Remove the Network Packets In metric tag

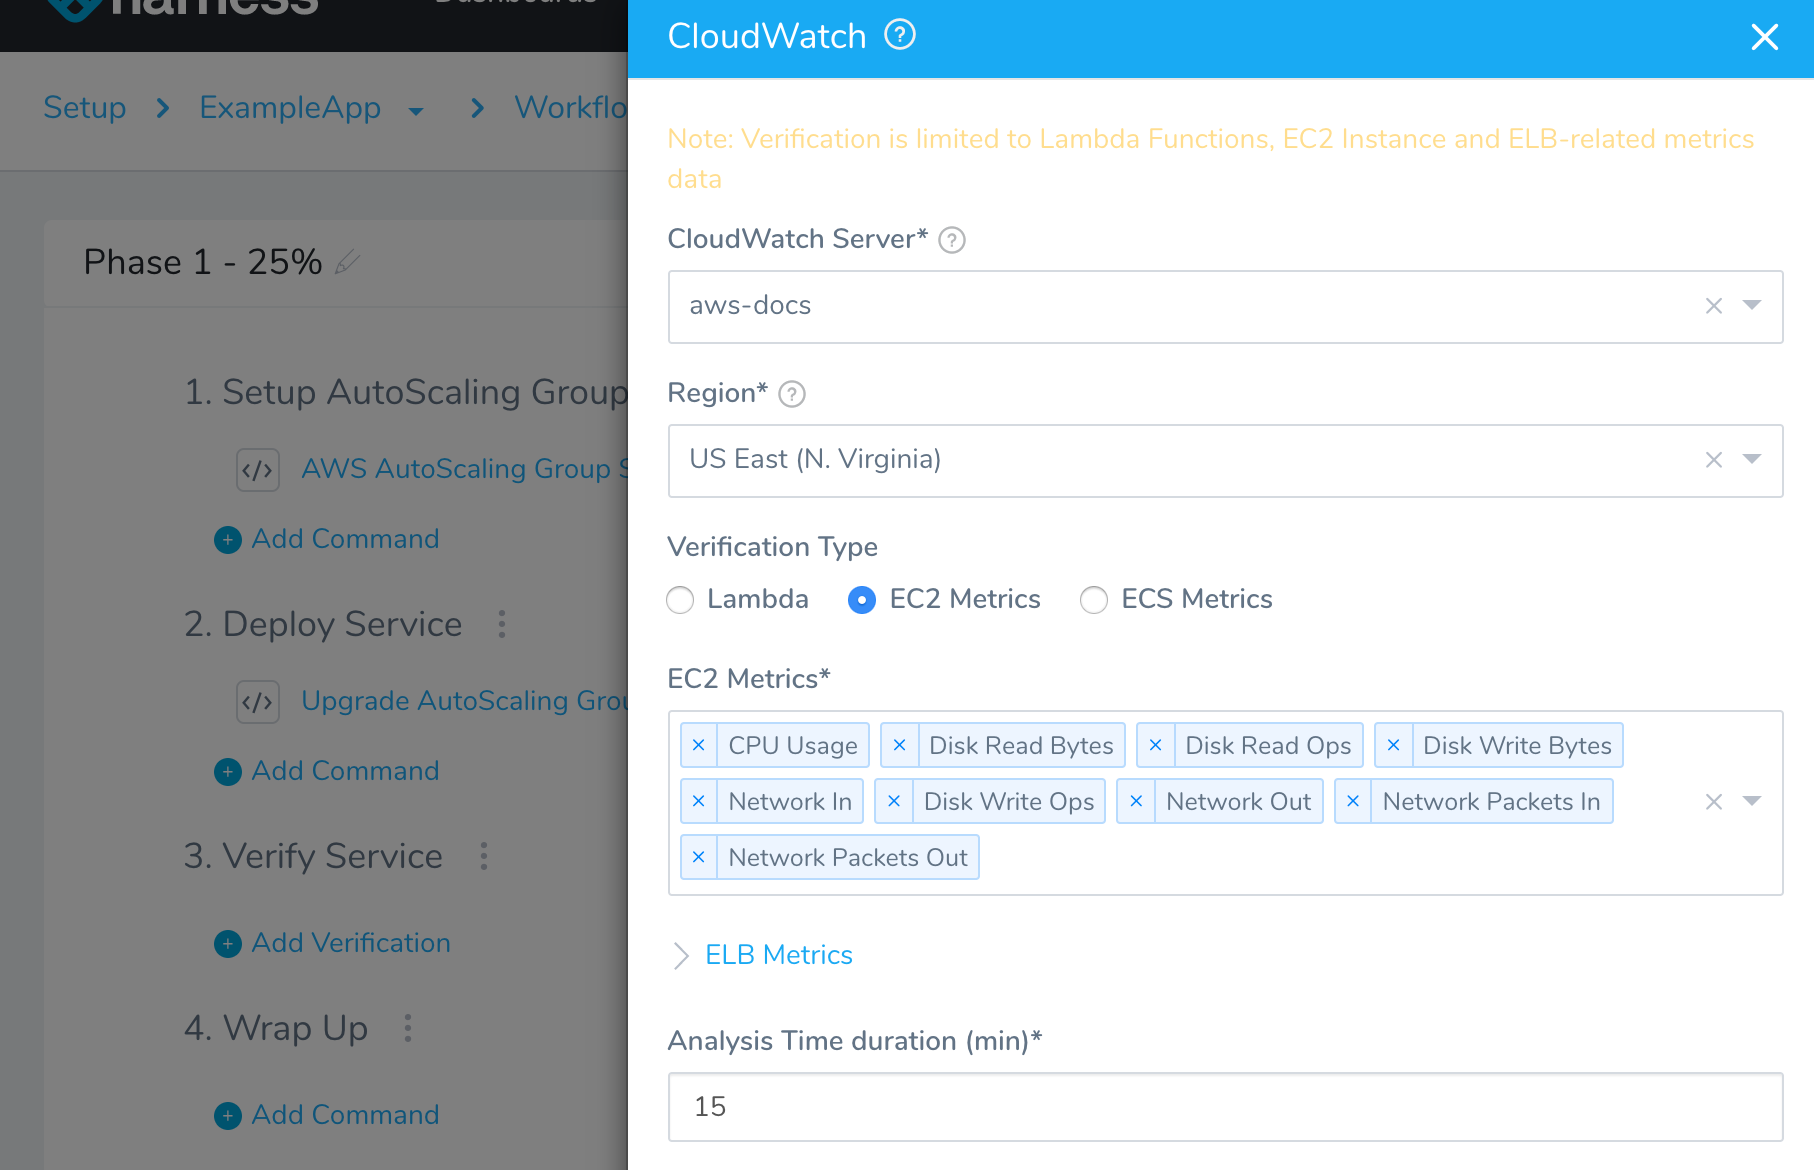pos(1353,801)
